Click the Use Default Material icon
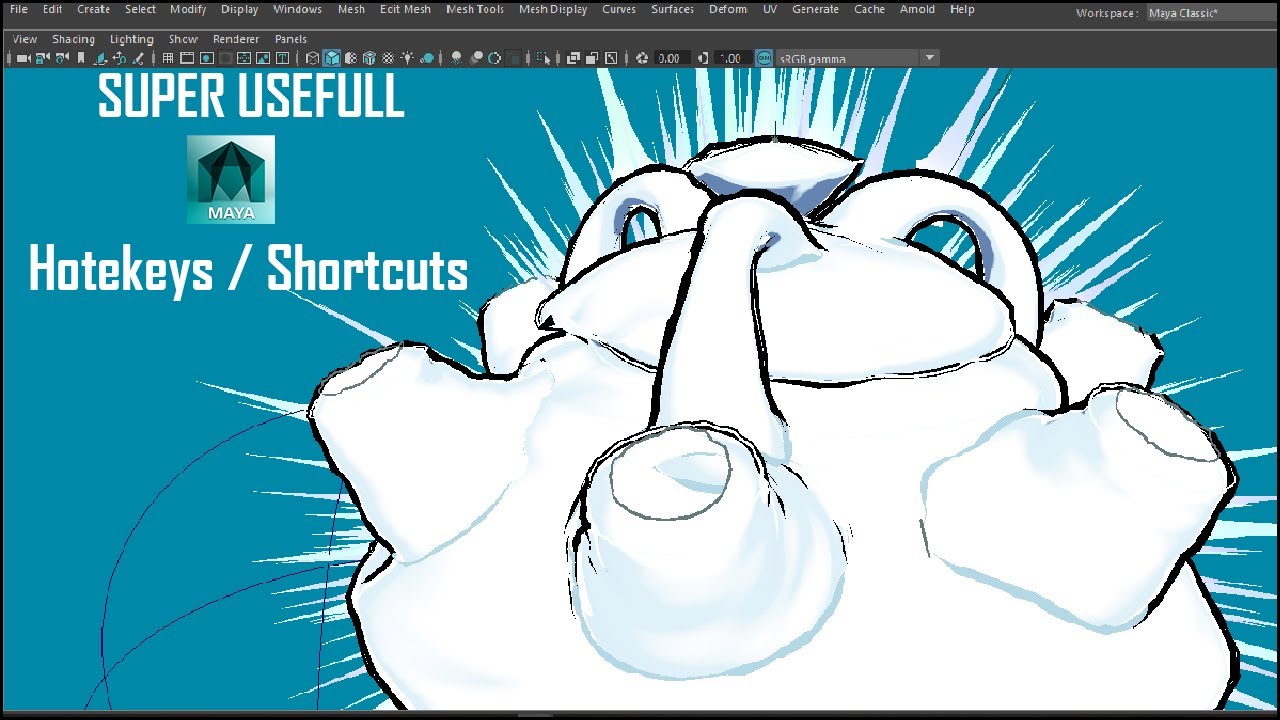 click(x=351, y=58)
